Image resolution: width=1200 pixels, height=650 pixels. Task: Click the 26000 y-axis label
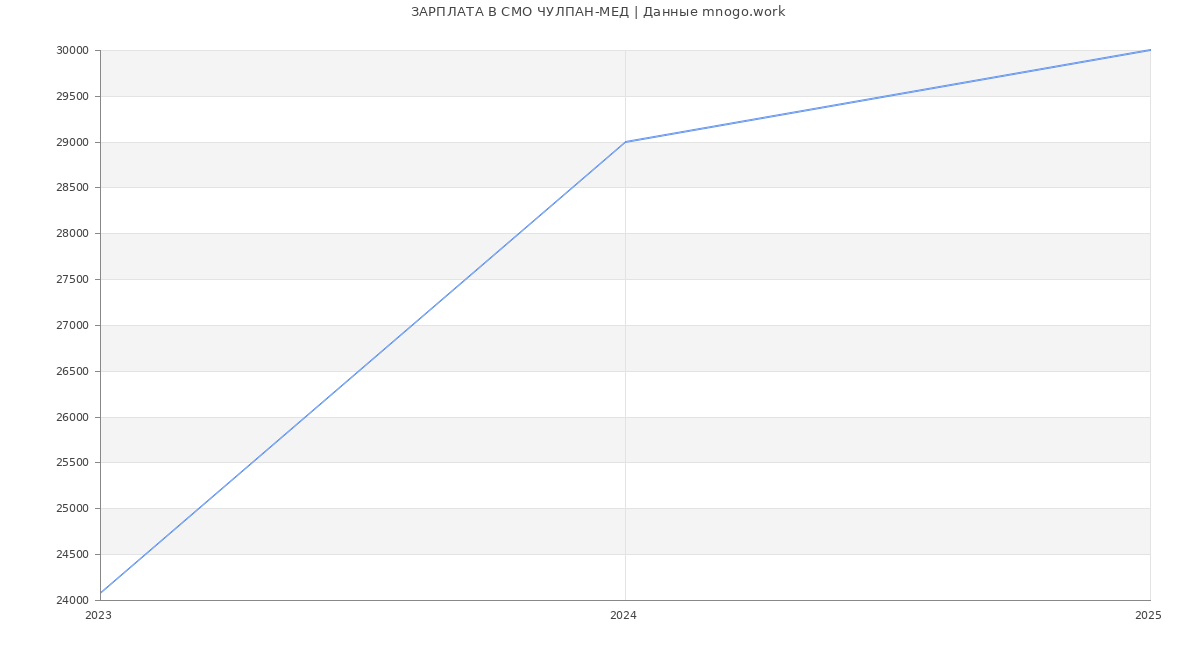click(74, 418)
